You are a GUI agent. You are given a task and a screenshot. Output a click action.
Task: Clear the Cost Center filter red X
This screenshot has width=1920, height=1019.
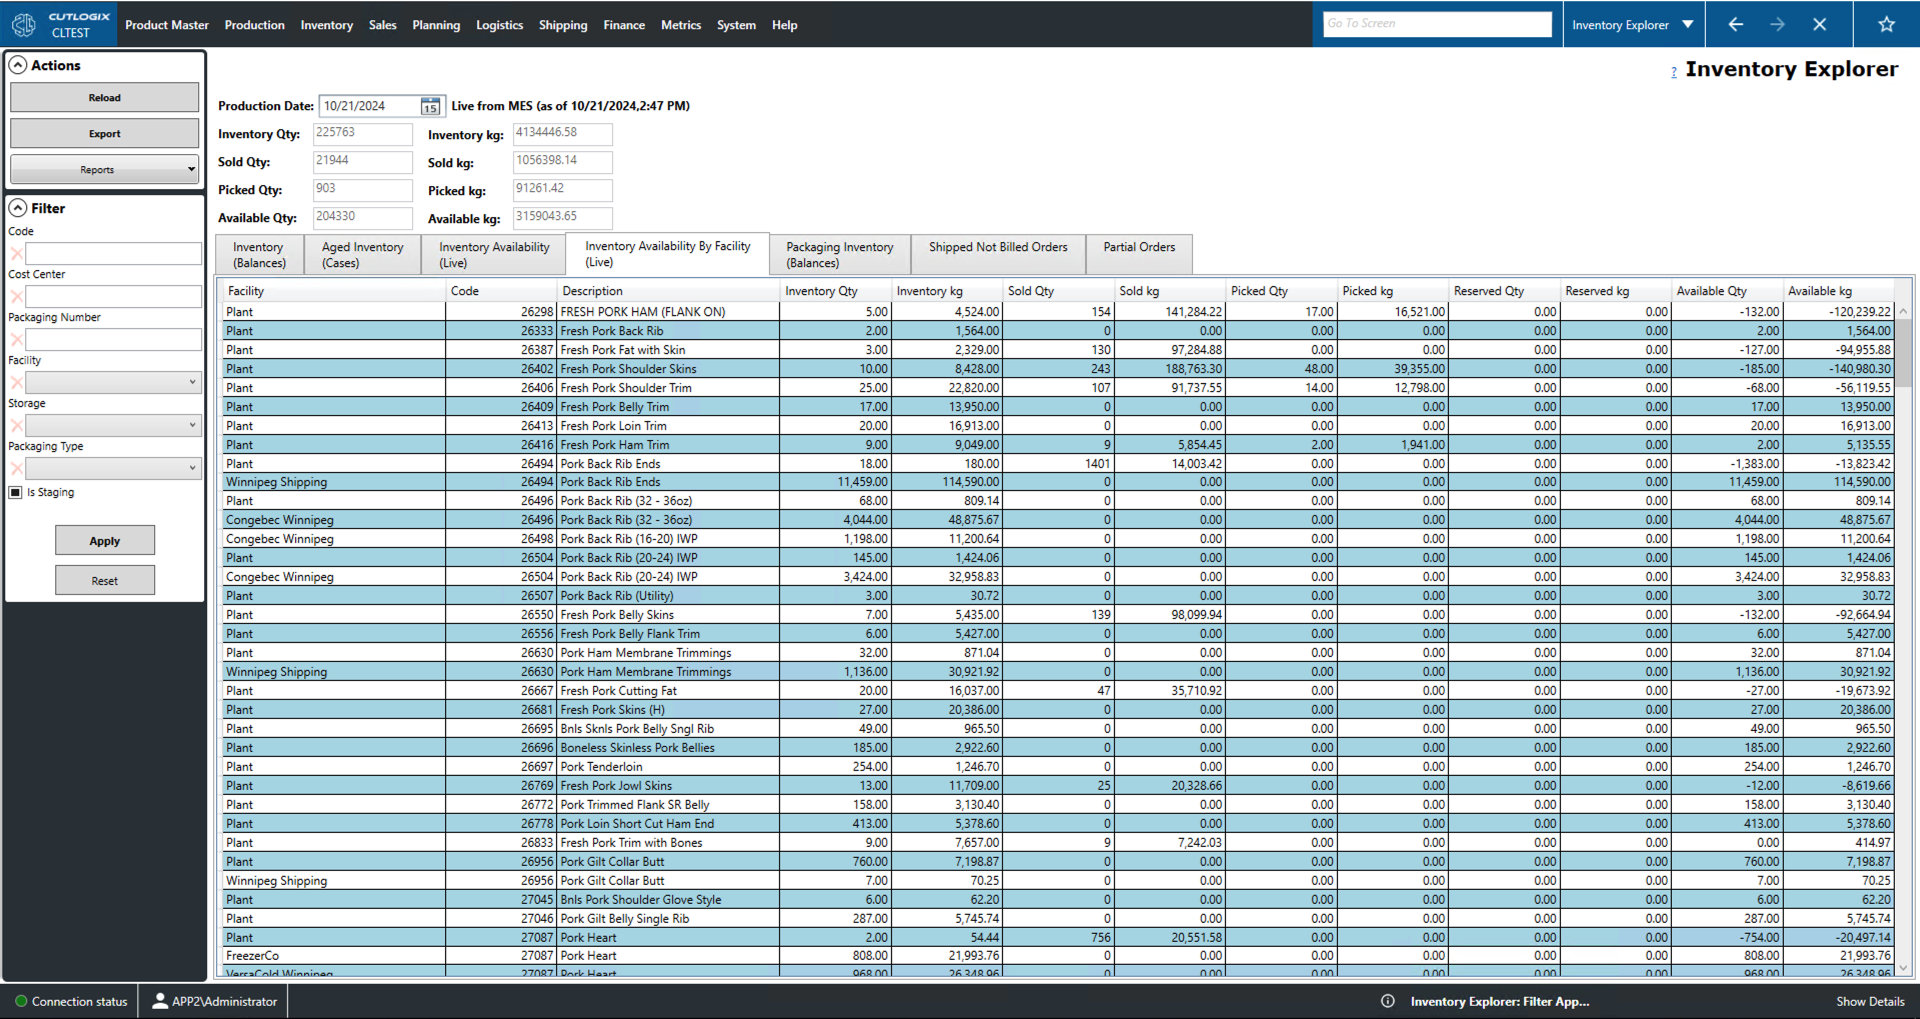coord(16,297)
